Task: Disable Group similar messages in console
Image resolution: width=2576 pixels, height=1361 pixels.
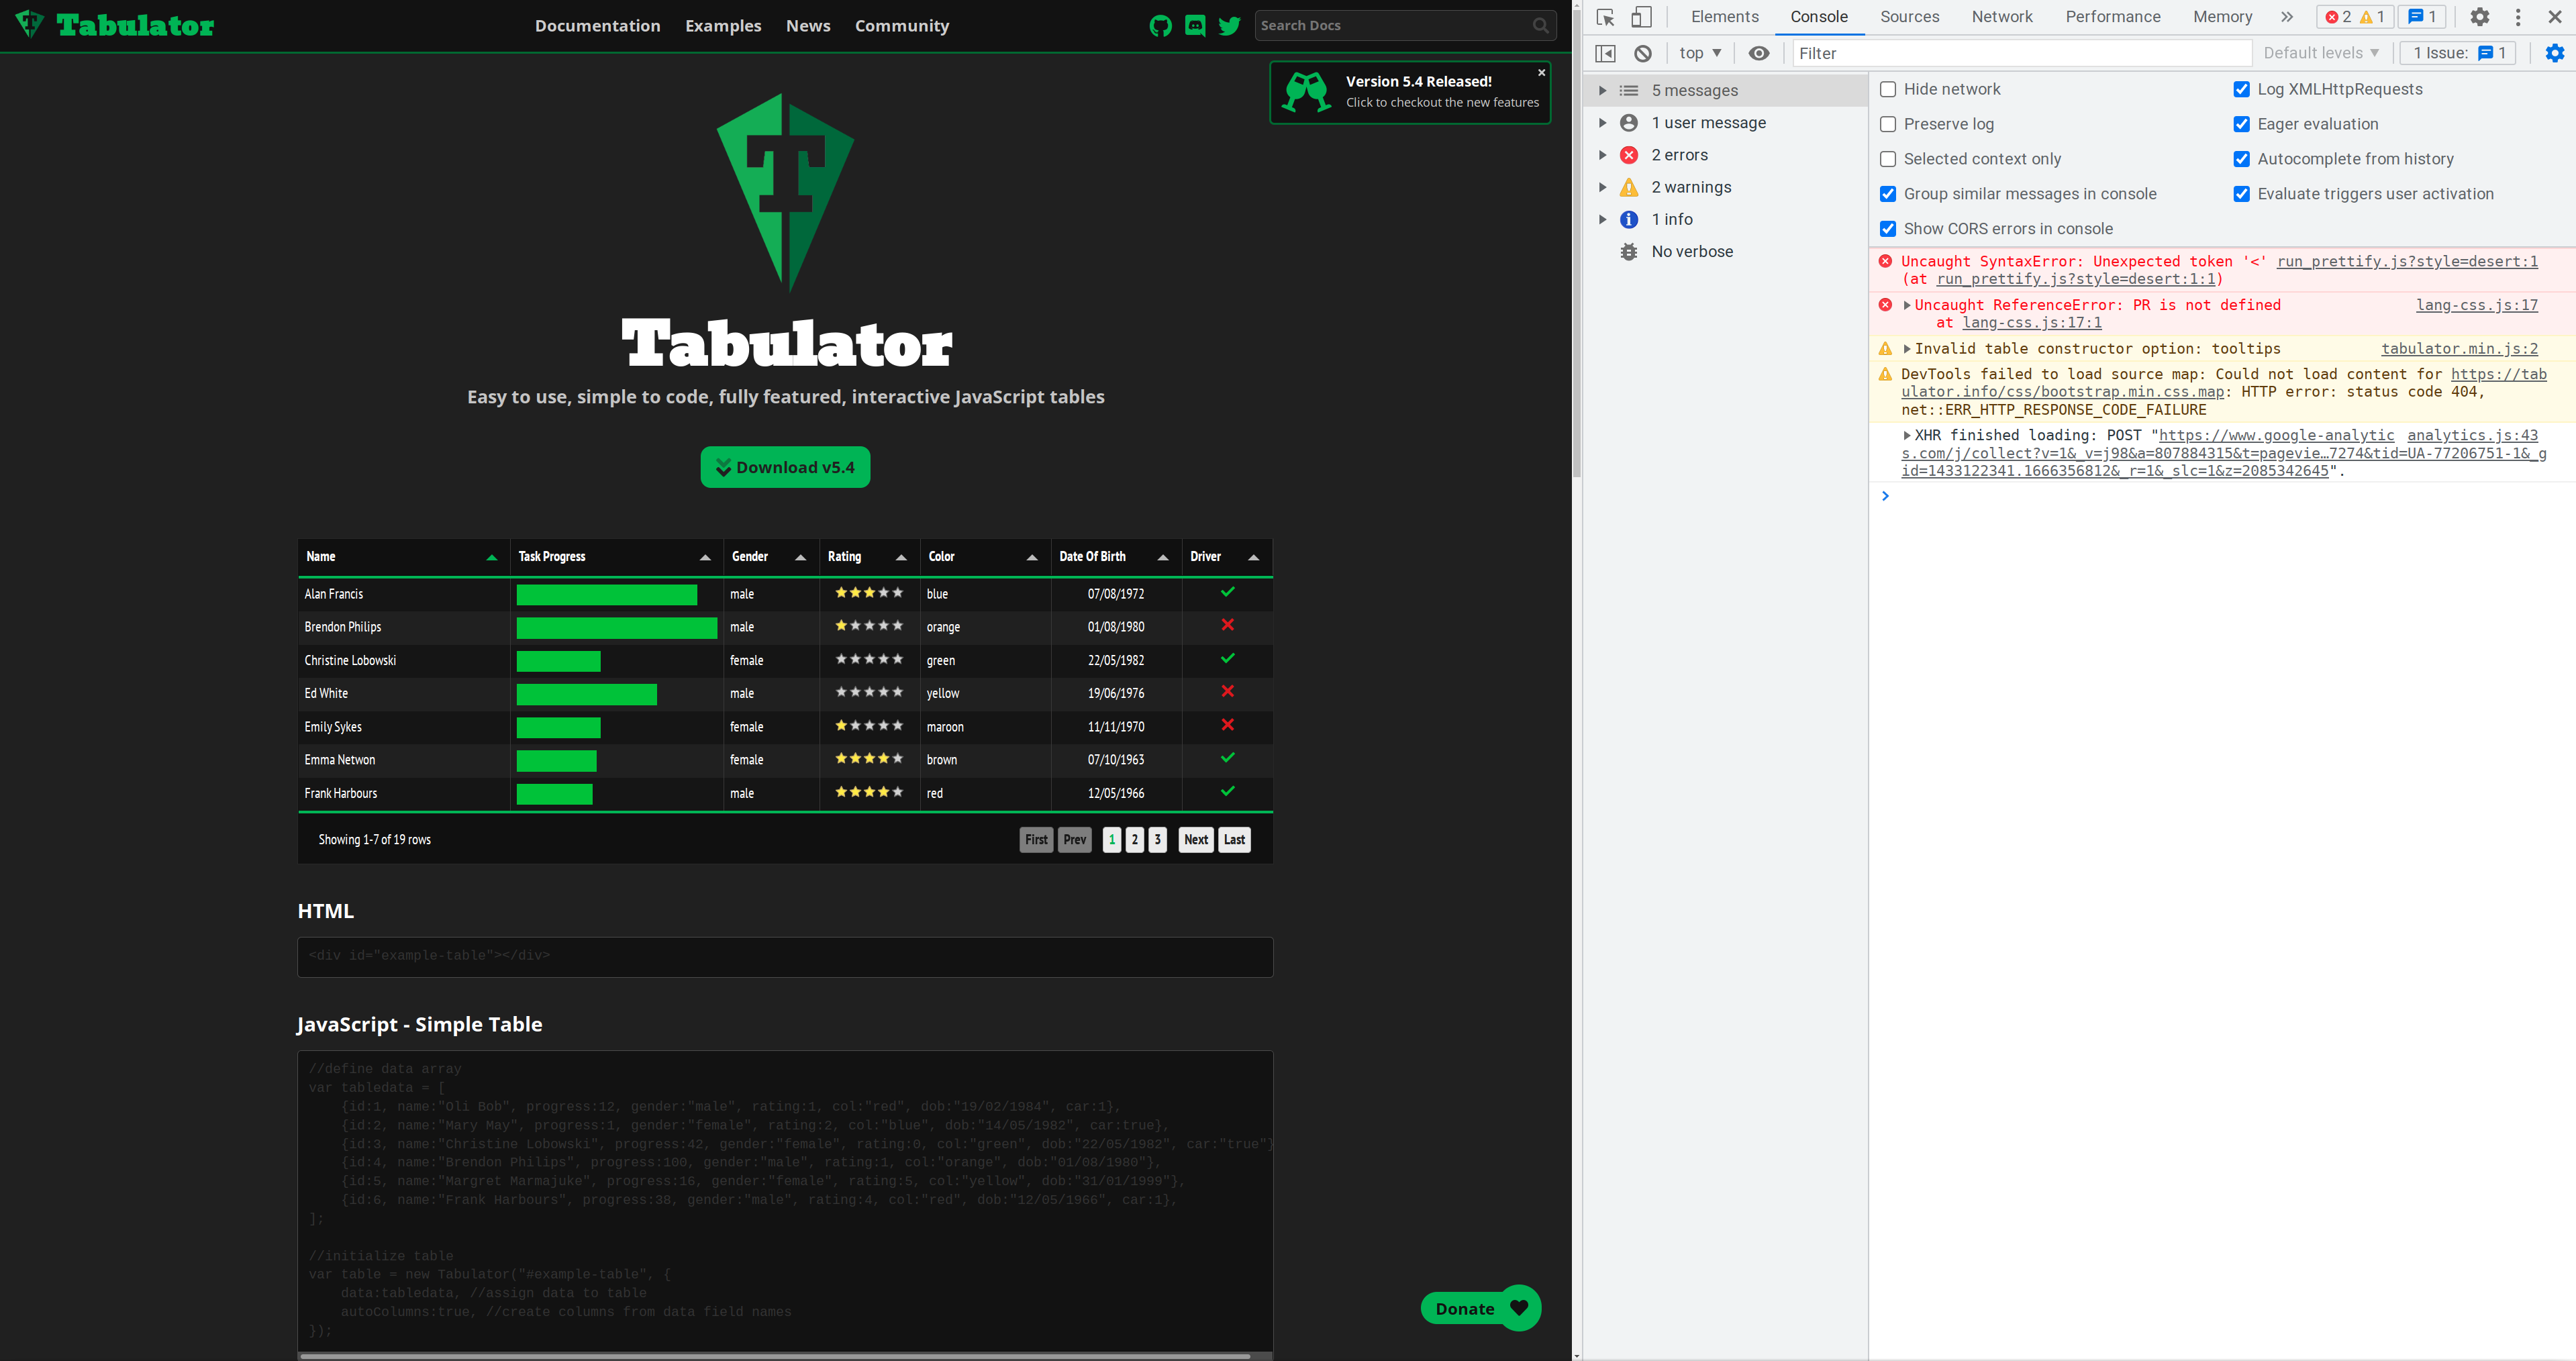Action: point(1888,194)
